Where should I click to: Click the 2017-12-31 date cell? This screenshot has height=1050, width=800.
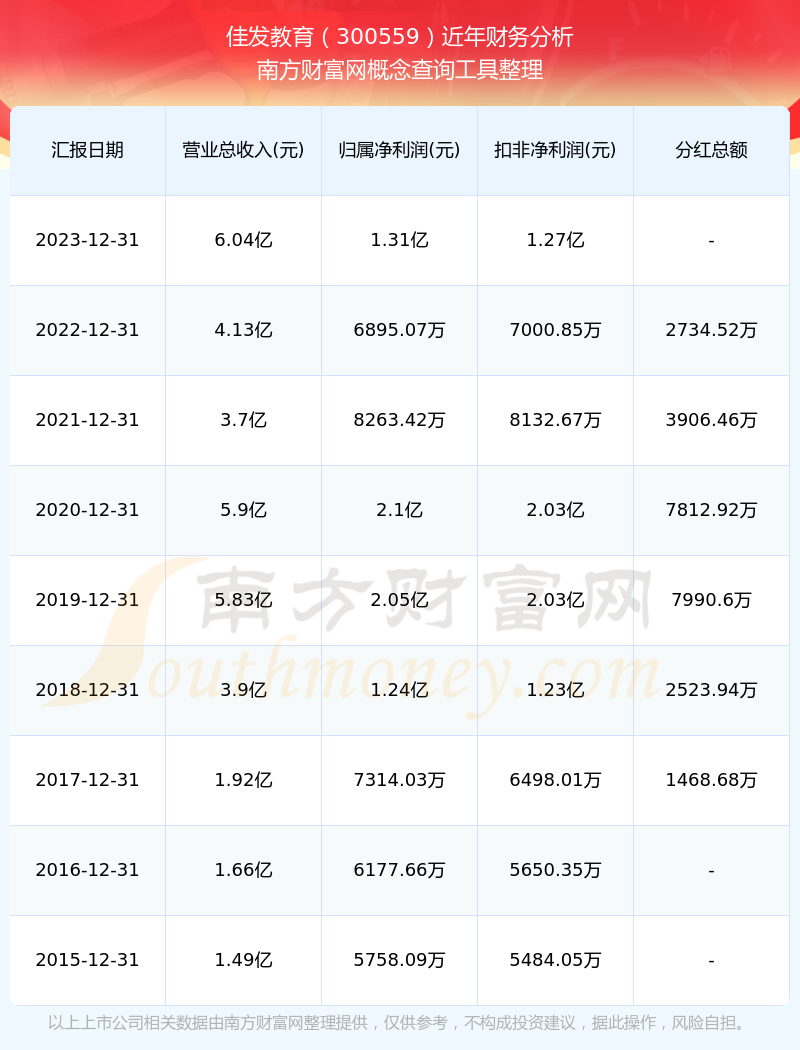pos(88,779)
